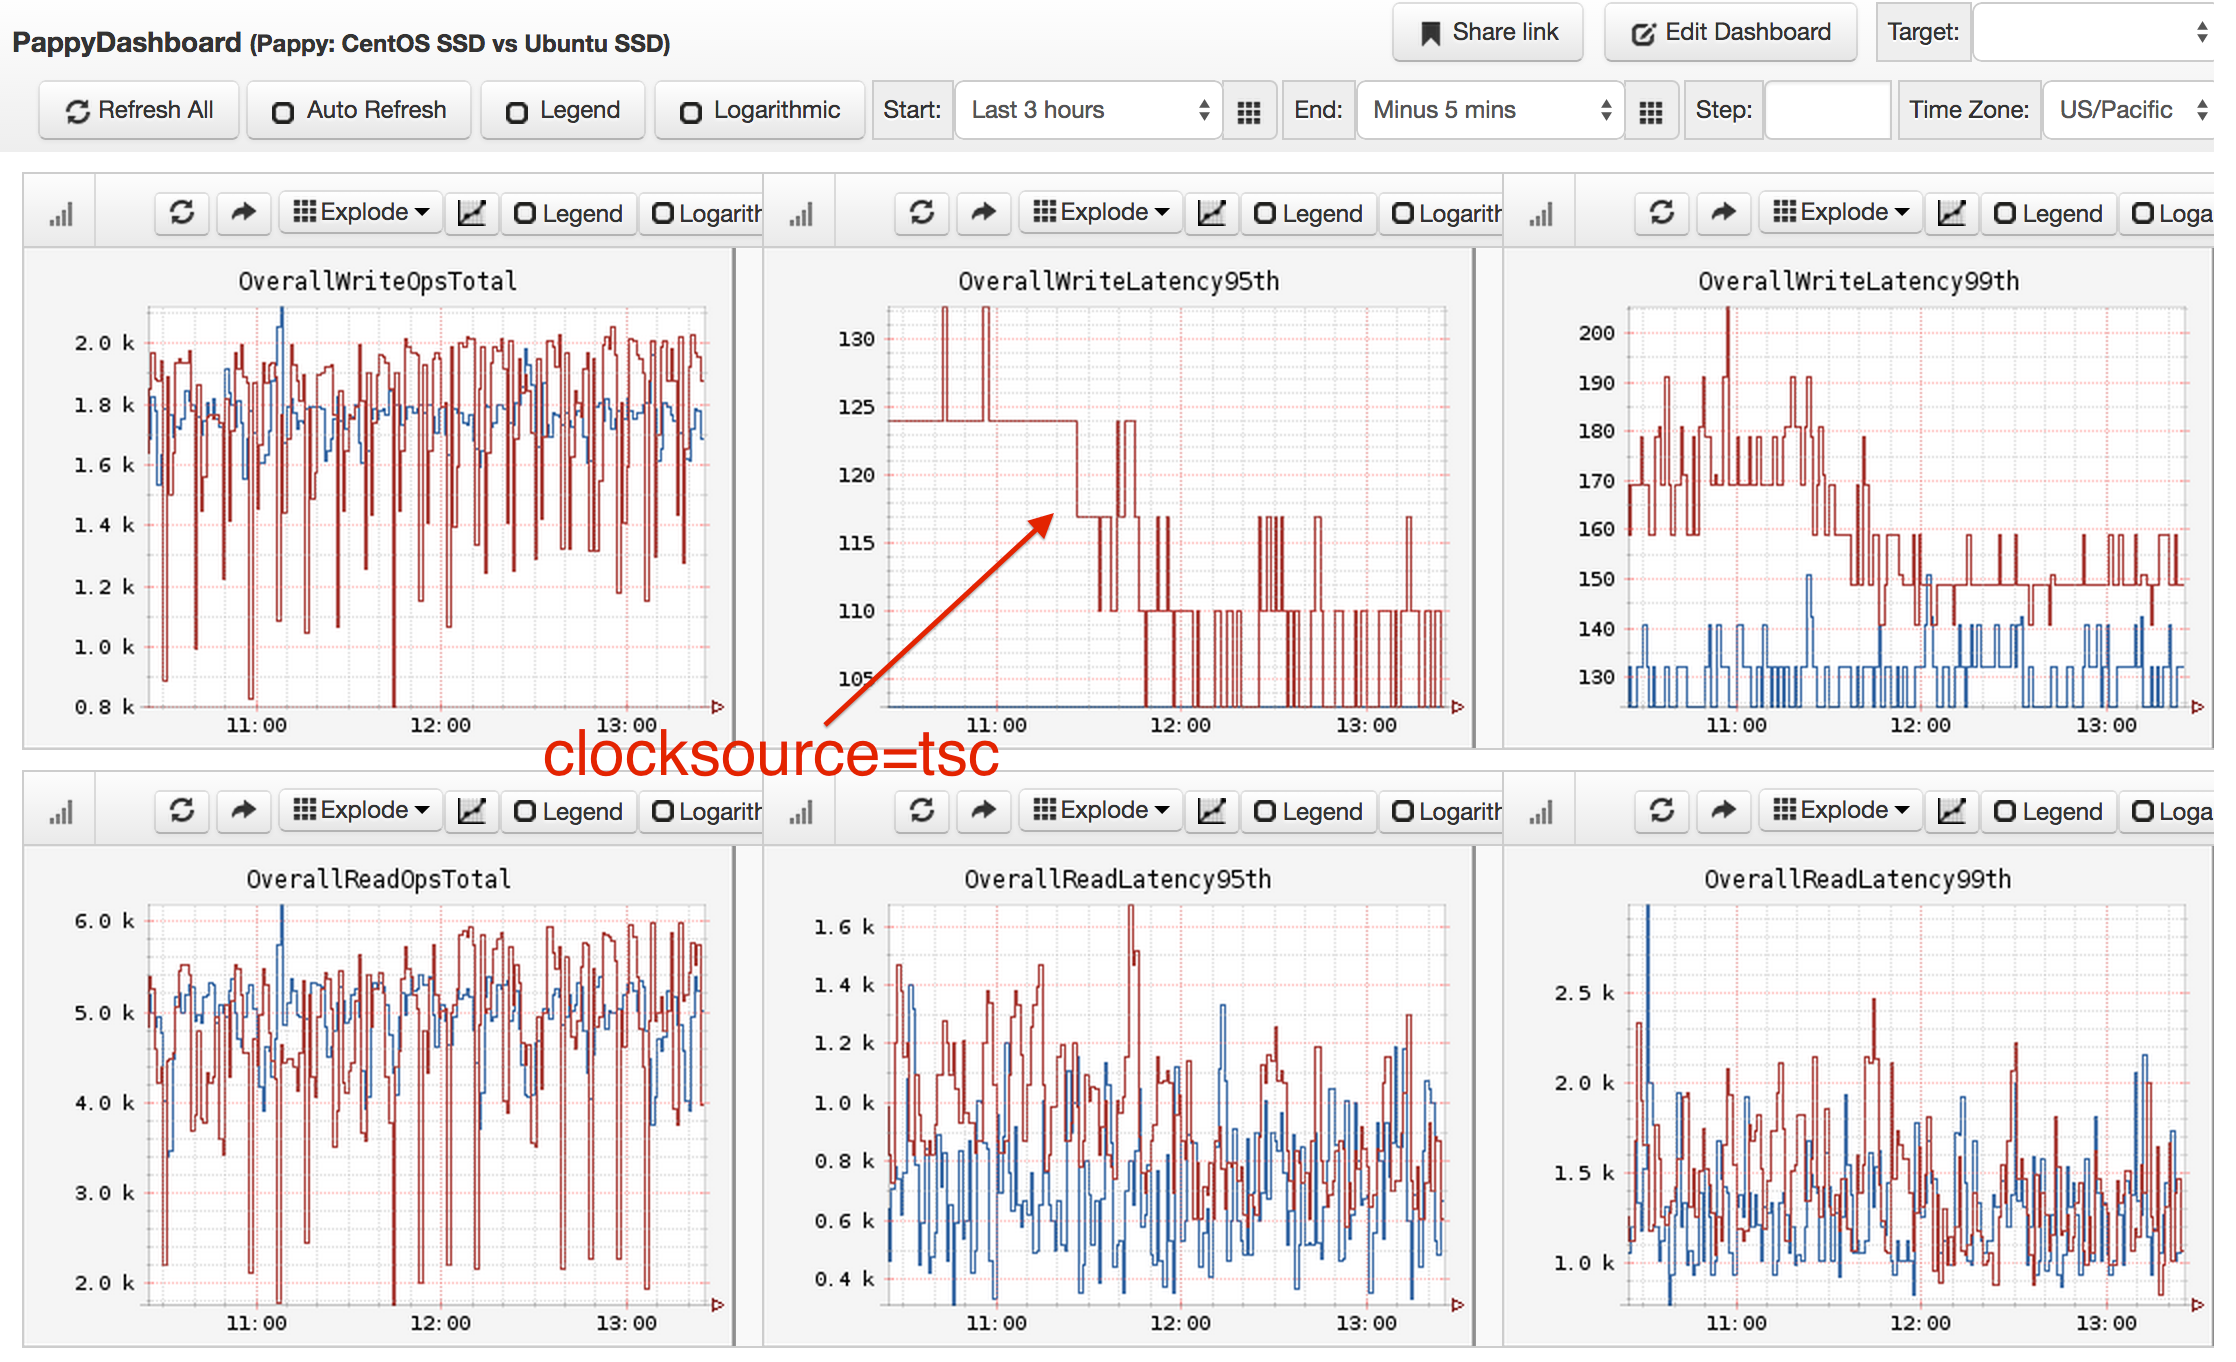The image size is (2236, 1362).
Task: Click inside the Step input field
Action: tap(1826, 110)
